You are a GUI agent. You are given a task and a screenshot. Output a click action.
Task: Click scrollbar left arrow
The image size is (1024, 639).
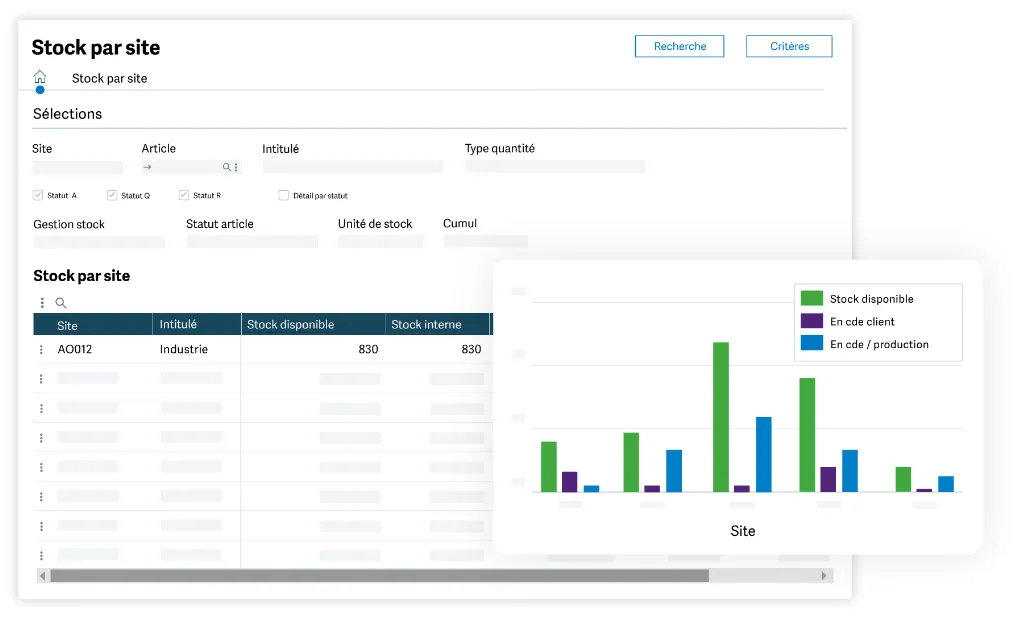pyautogui.click(x=42, y=576)
